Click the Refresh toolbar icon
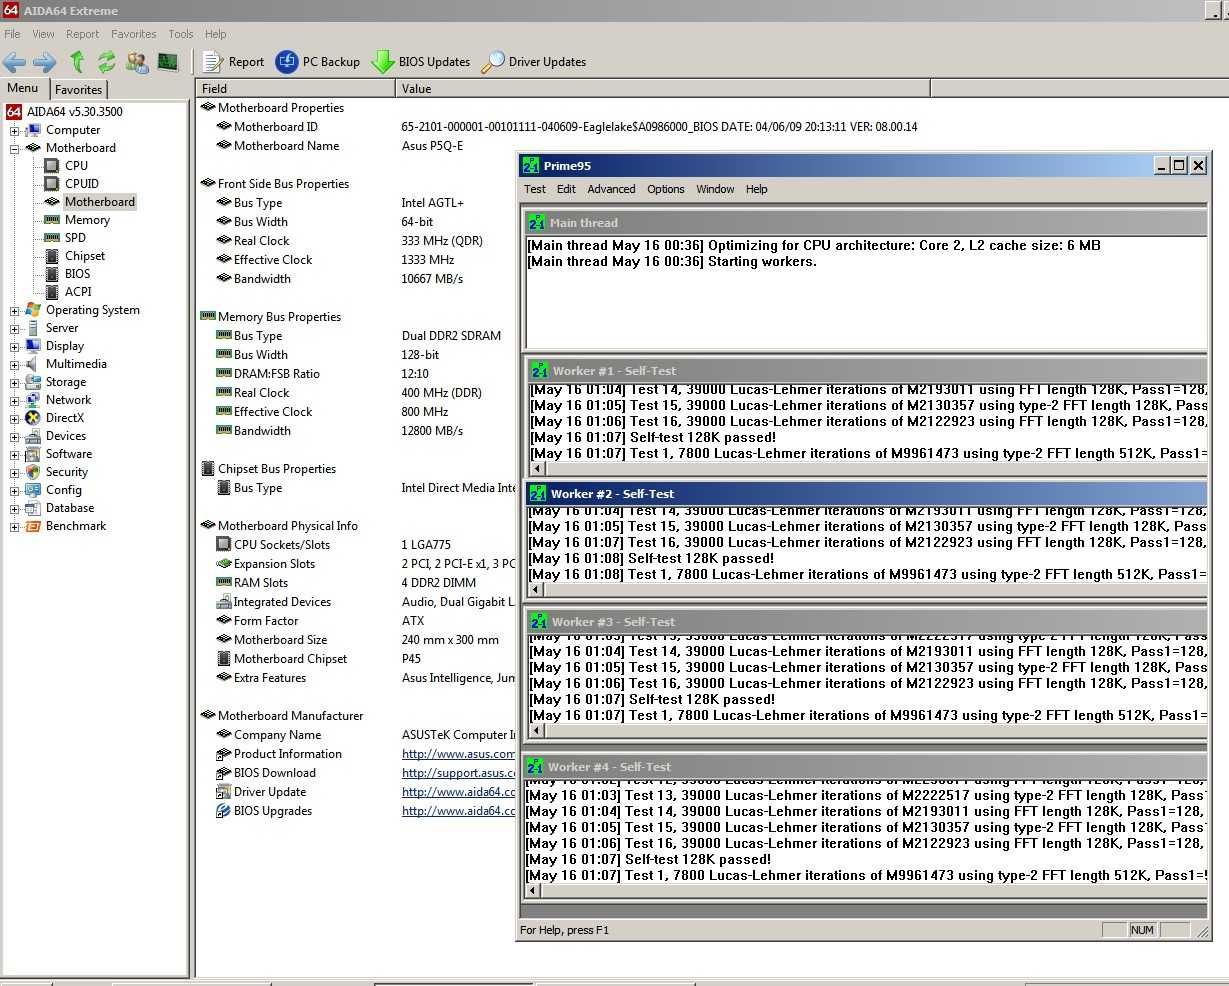Screen dimensions: 1229x986 [x=106, y=62]
